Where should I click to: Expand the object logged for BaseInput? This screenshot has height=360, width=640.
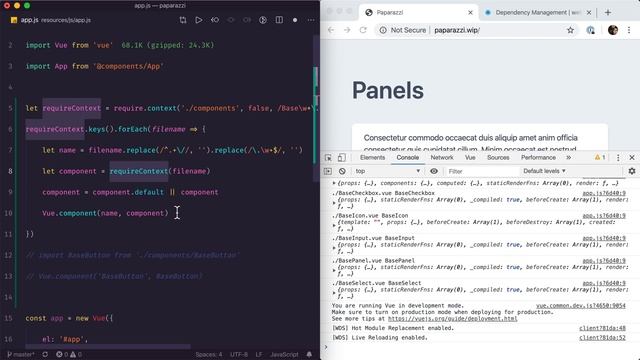(334, 248)
